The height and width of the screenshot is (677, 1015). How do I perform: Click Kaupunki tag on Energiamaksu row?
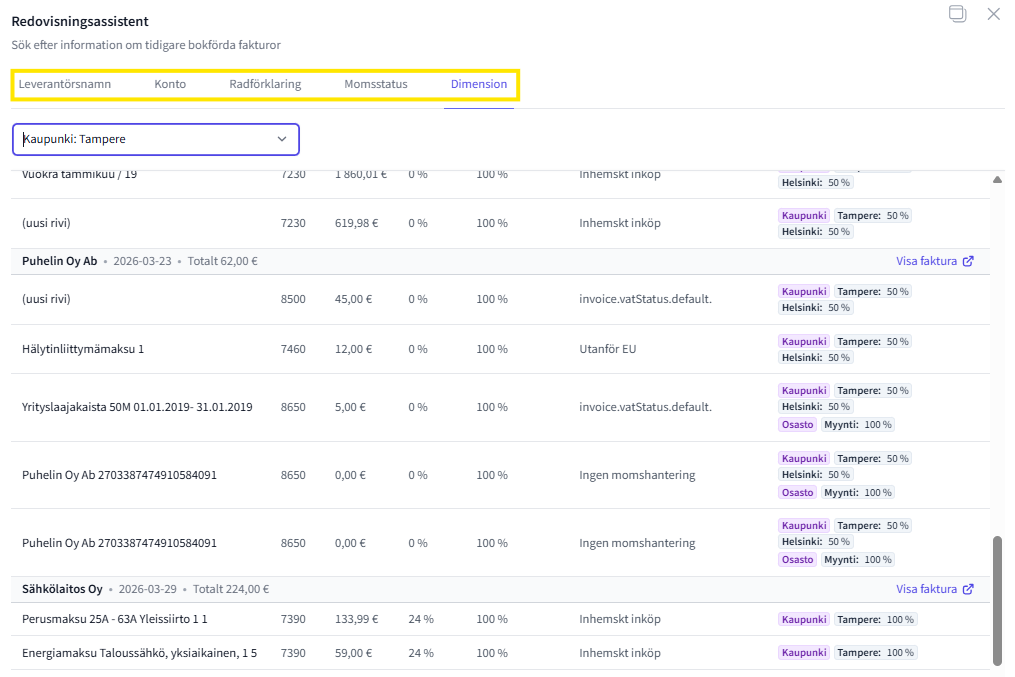coord(804,653)
